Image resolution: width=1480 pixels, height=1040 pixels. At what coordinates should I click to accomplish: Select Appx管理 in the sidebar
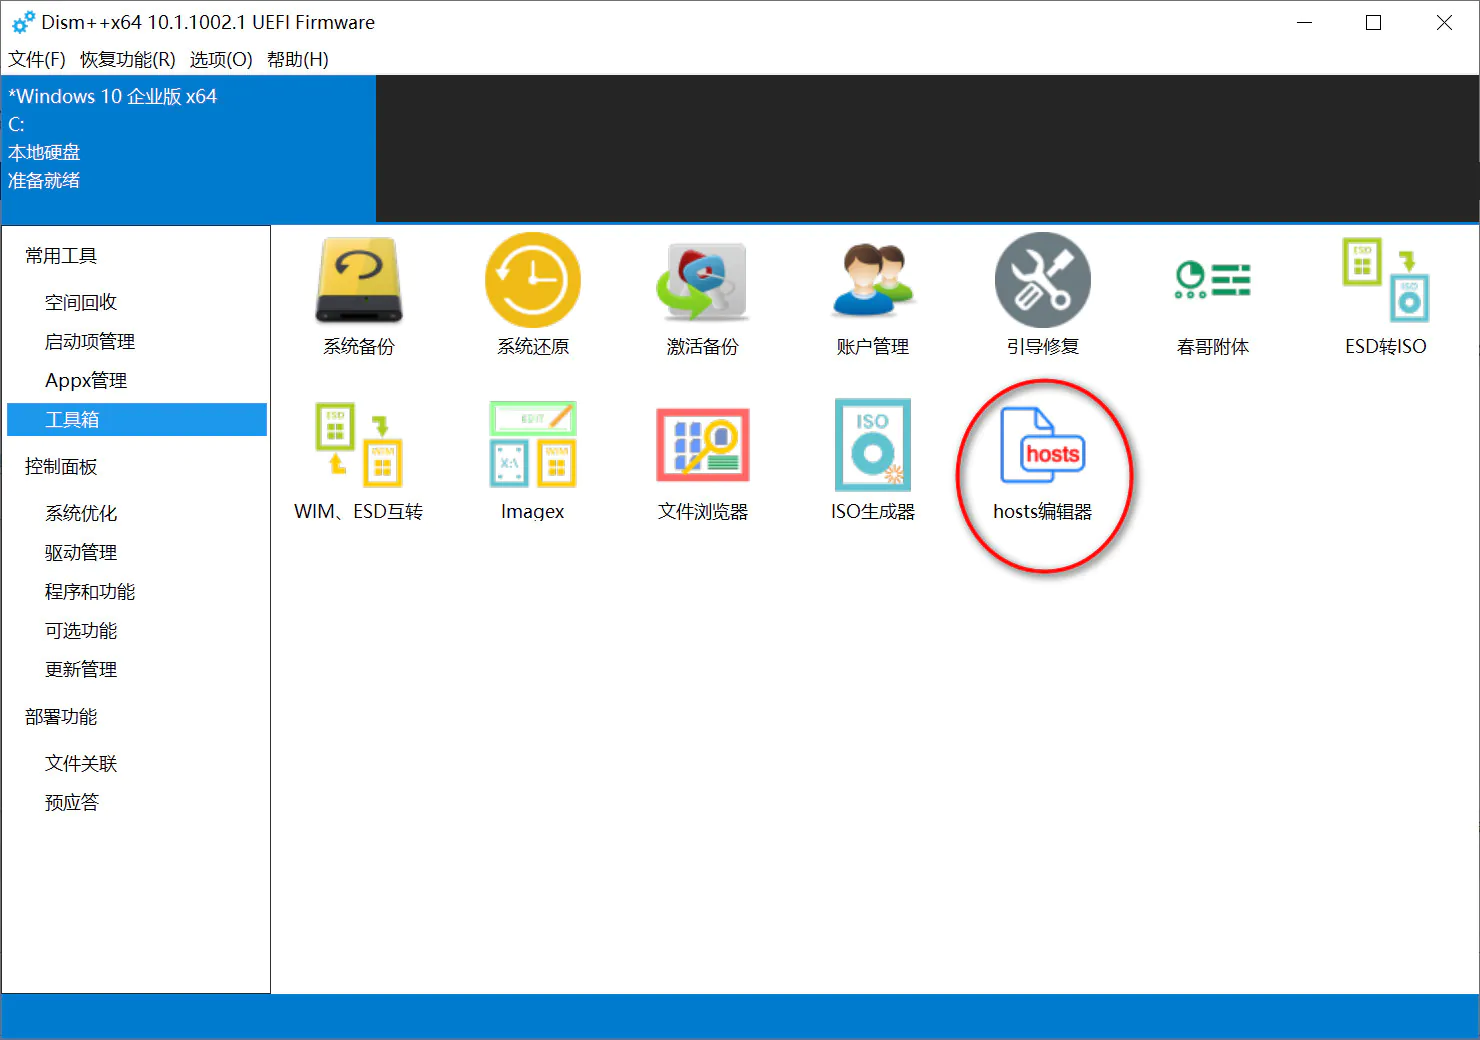pos(86,380)
